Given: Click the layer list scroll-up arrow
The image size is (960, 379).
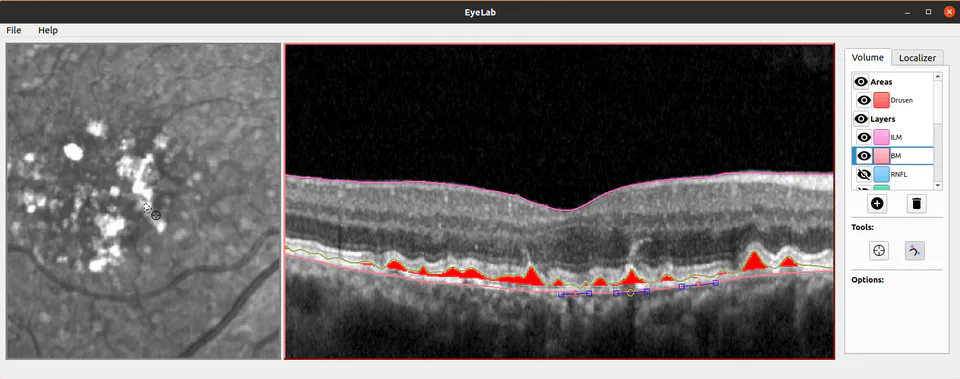Looking at the screenshot, I should pos(938,76).
